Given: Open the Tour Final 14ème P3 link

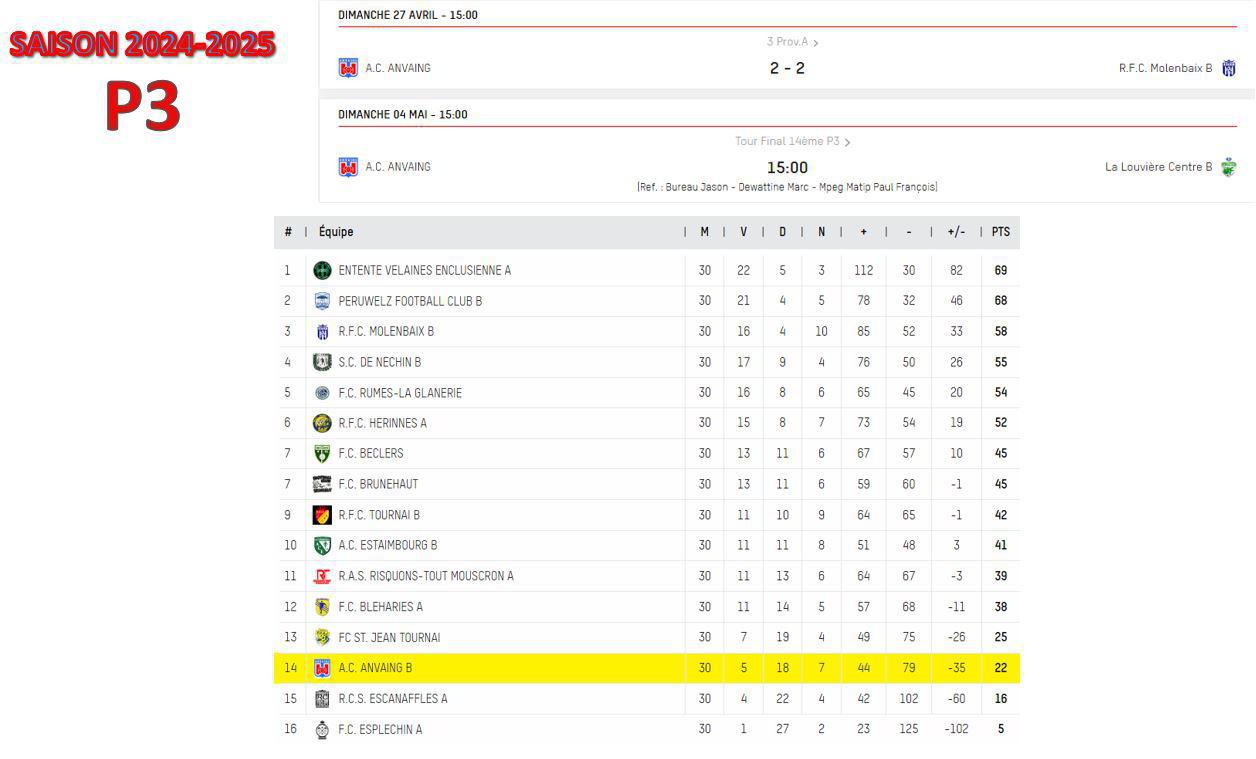Looking at the screenshot, I should (x=792, y=142).
